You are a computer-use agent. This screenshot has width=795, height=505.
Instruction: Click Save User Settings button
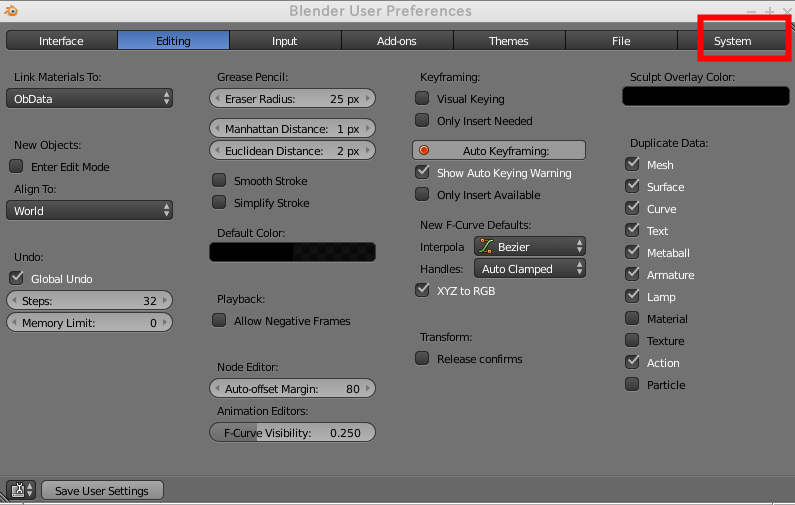(102, 490)
